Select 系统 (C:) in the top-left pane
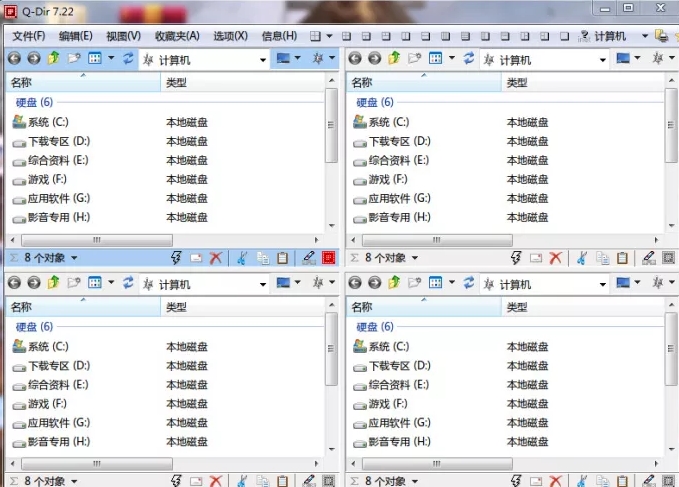Screen dimensions: 679x487 point(41,122)
